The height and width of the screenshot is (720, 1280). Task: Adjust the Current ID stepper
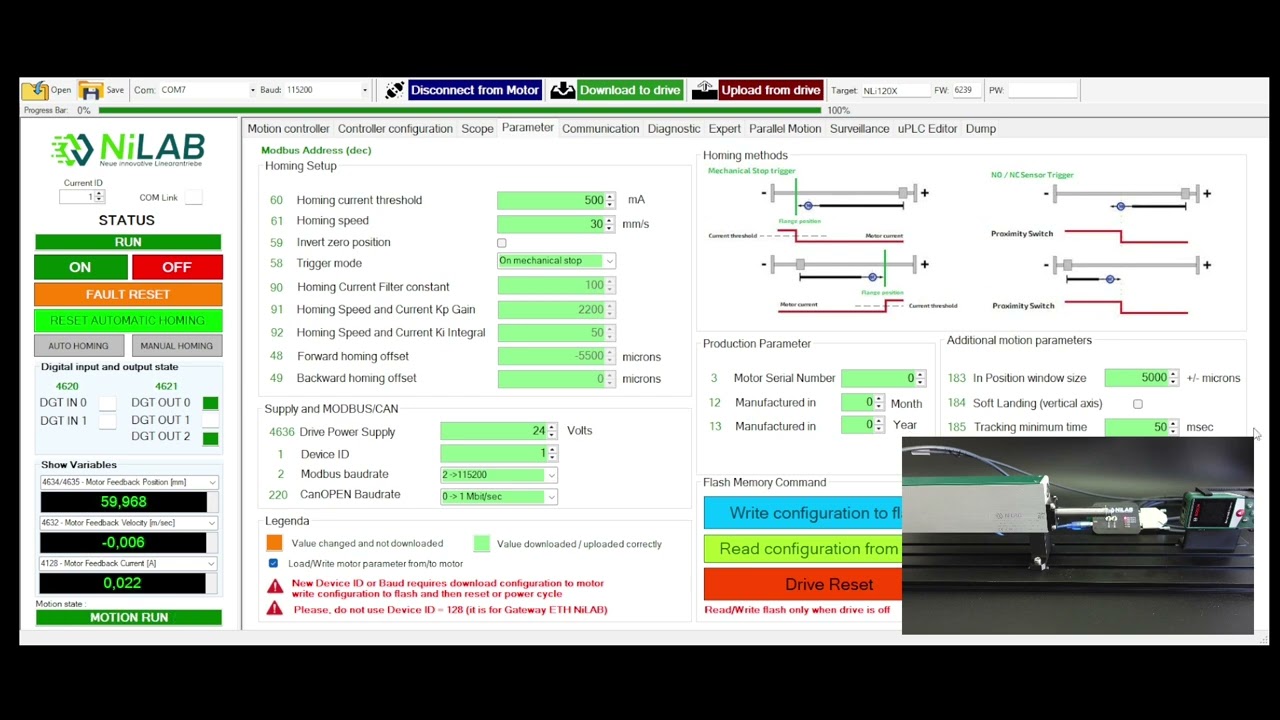click(x=99, y=197)
